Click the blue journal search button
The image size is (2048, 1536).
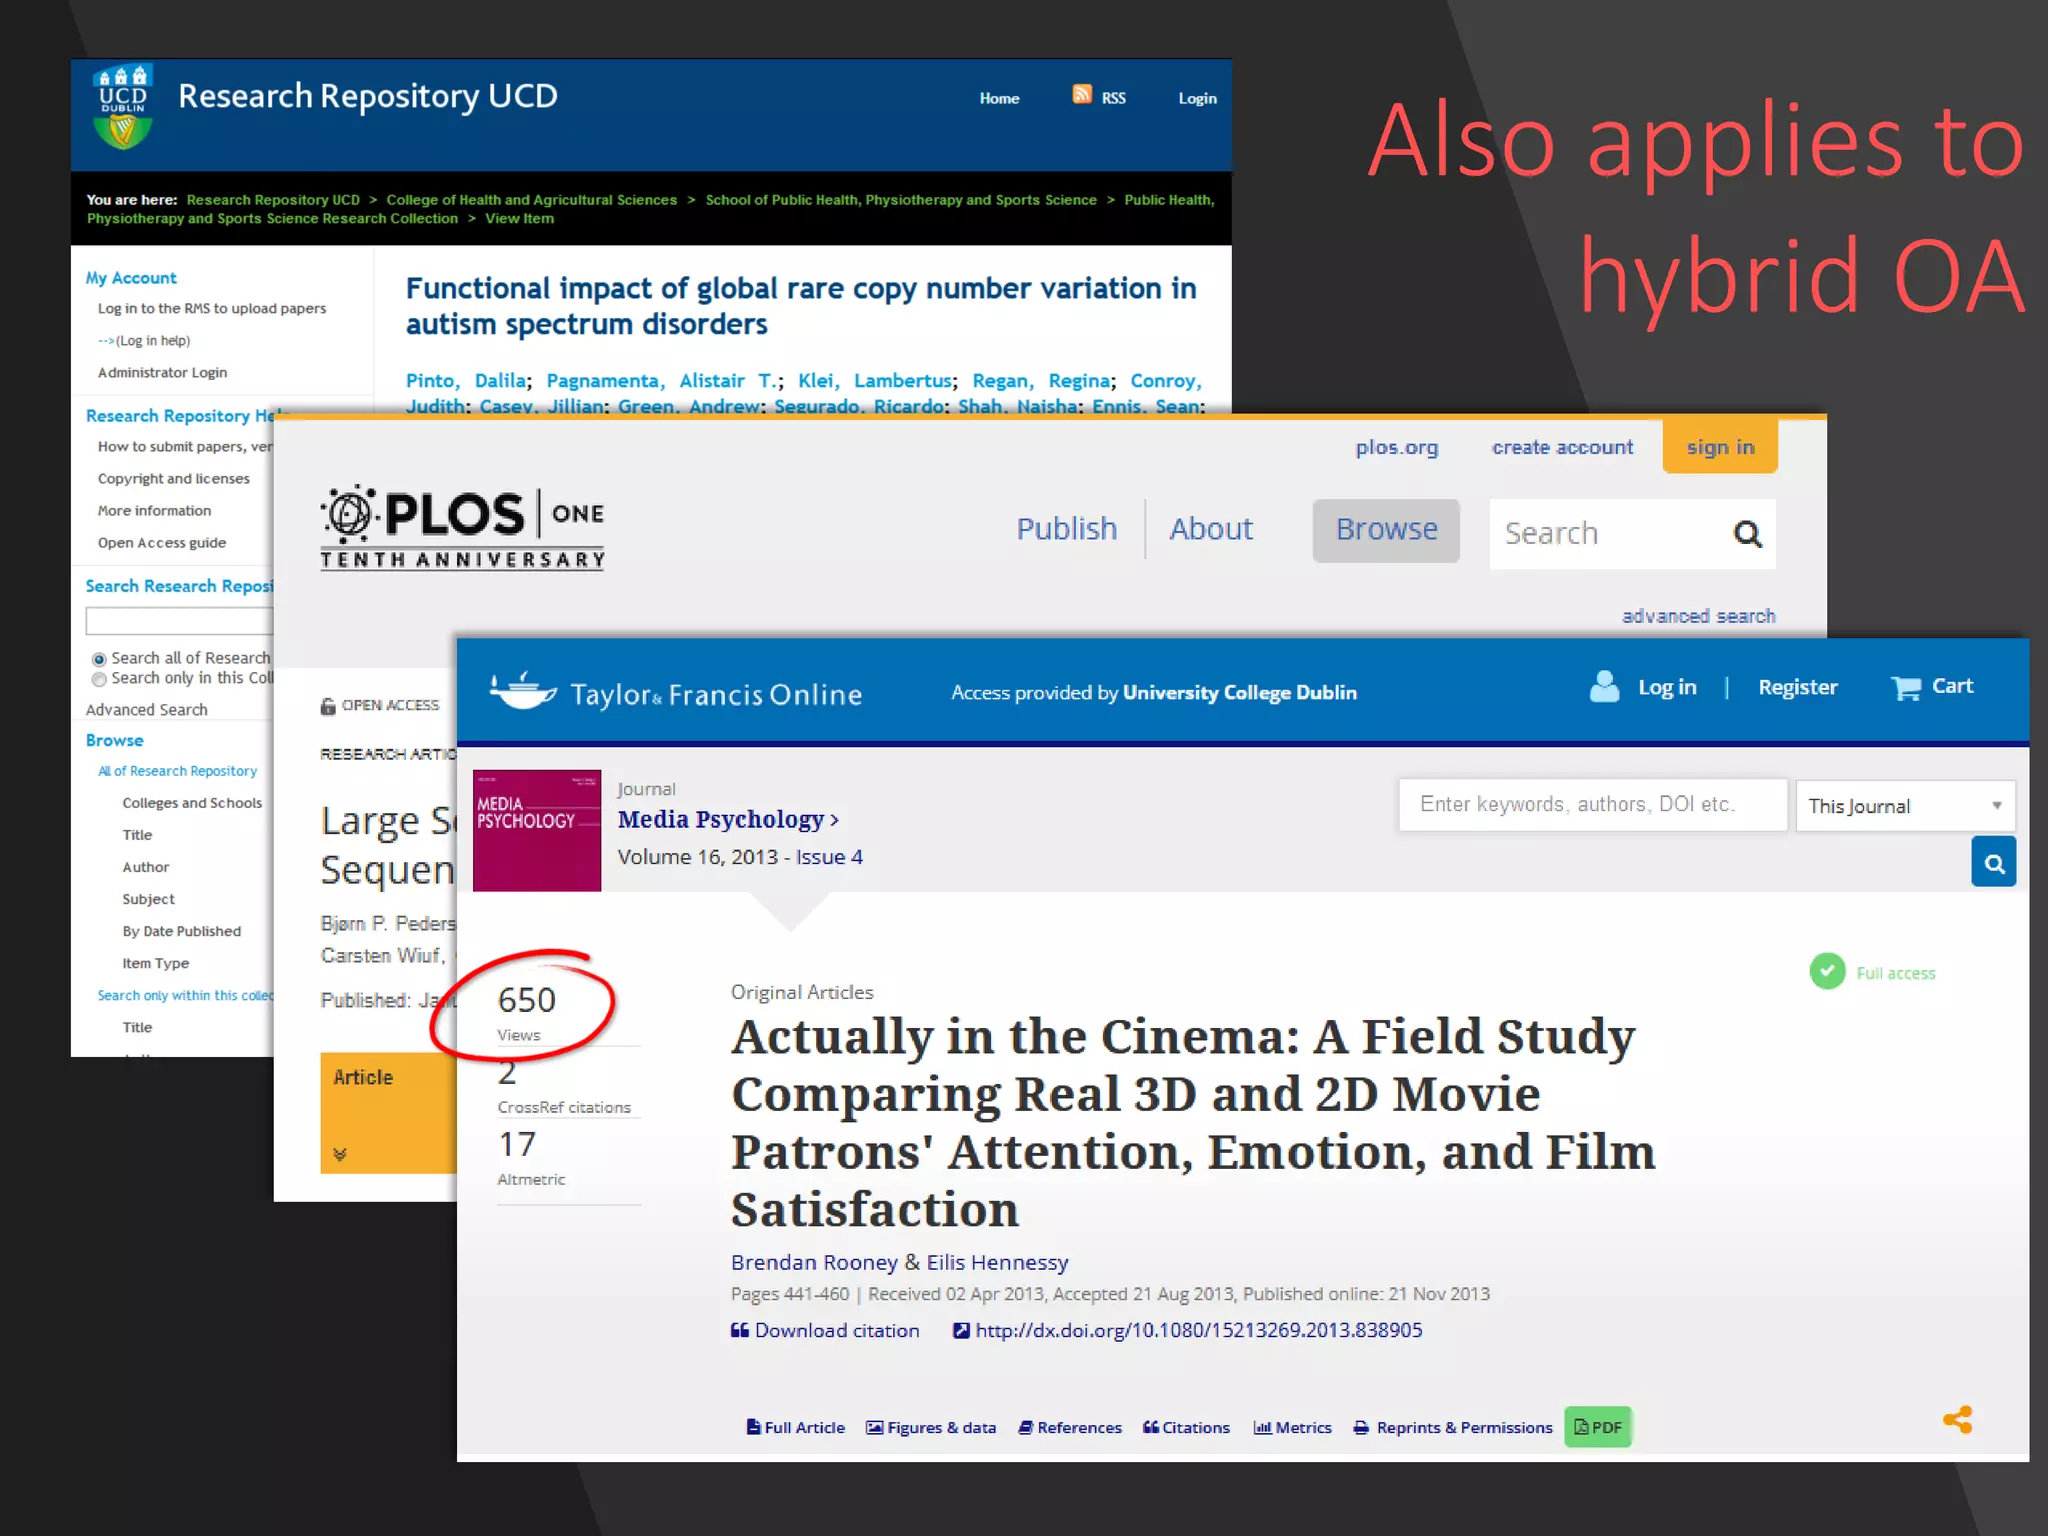click(1993, 863)
